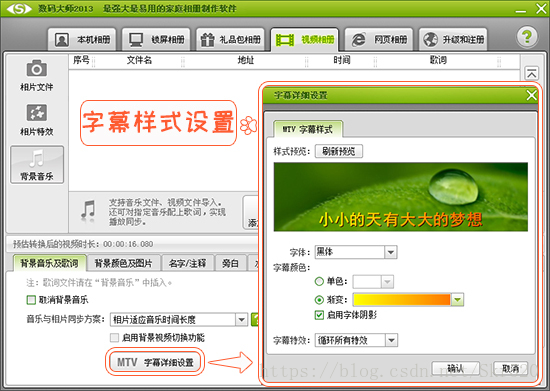This screenshot has width=550, height=391.
Task: Toggle 启用背景视频切换功能 checkbox
Action: [x=114, y=338]
